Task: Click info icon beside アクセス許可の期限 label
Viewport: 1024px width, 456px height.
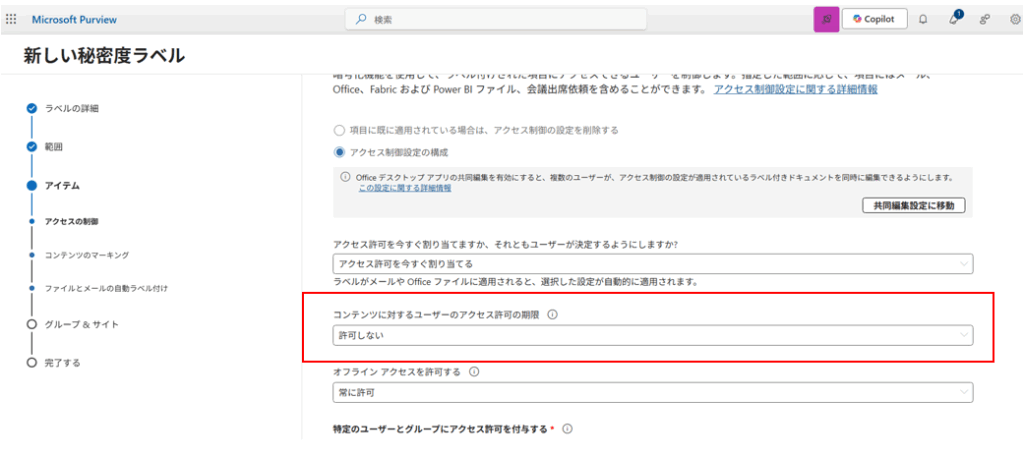Action: [552, 314]
